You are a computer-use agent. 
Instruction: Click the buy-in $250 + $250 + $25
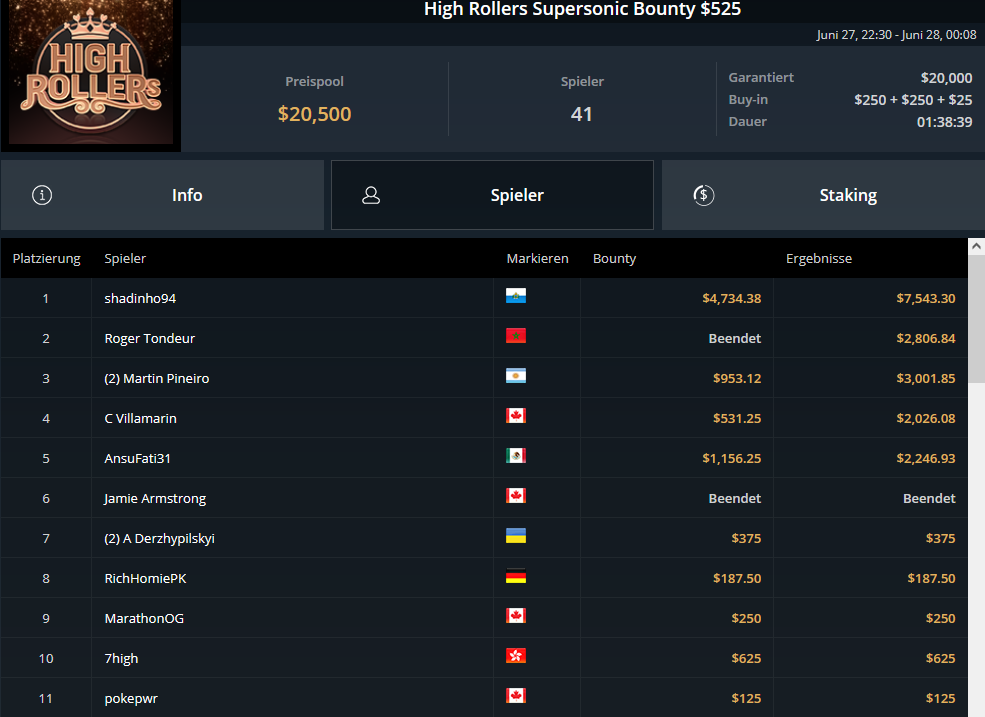pyautogui.click(x=913, y=99)
